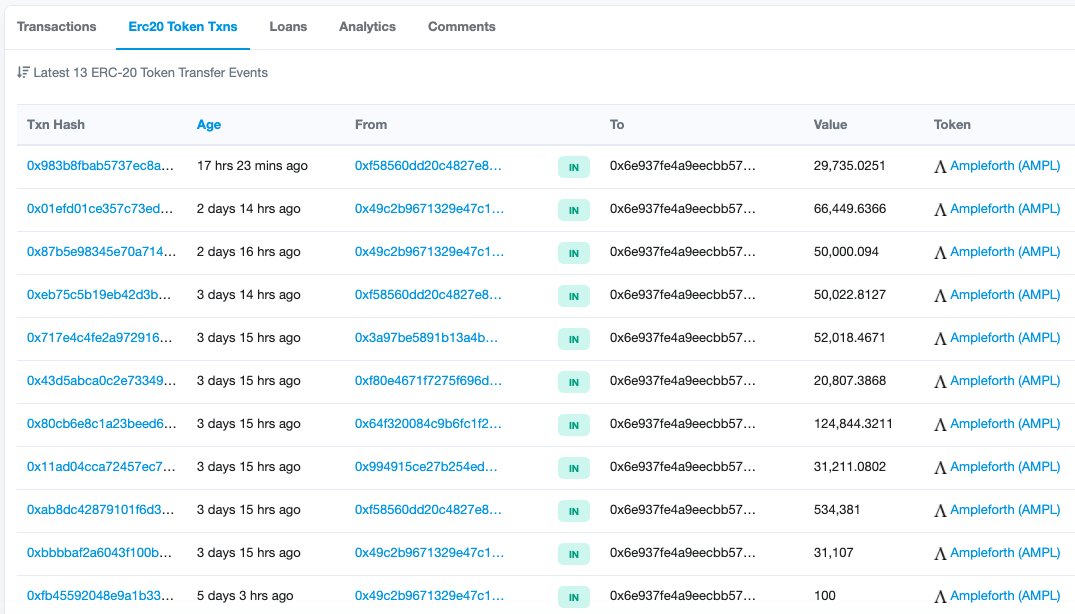Open transaction hash 0x87b5e98345e70a714
Screen dimensions: 1075x614
click(101, 252)
